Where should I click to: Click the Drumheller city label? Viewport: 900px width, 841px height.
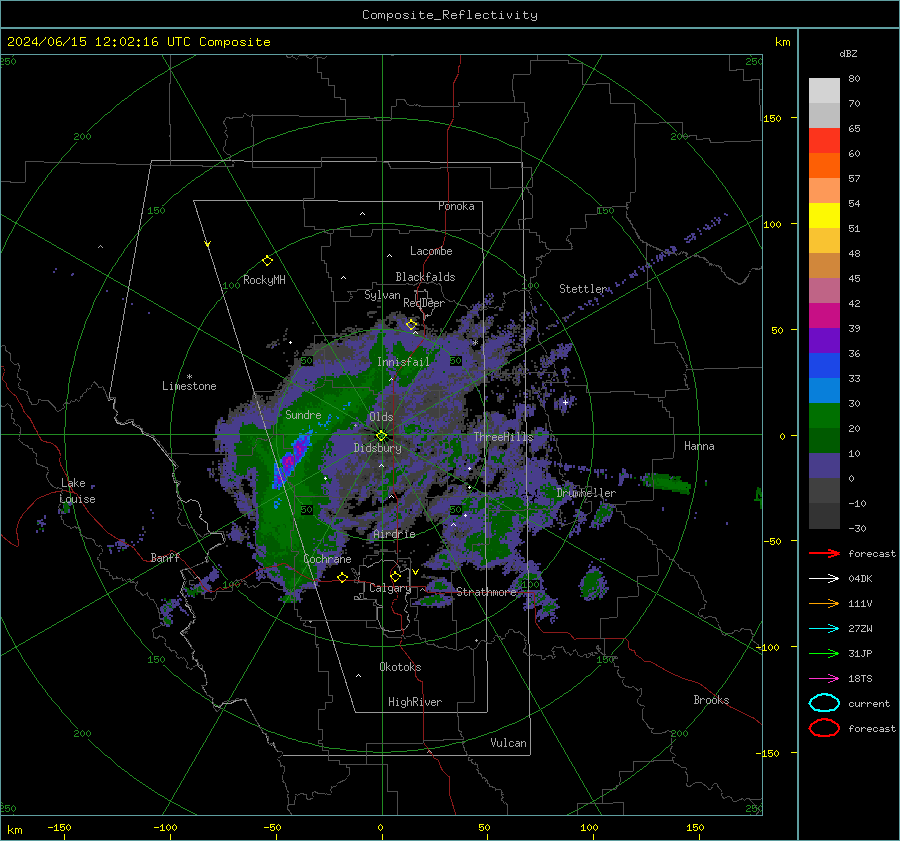click(x=586, y=493)
